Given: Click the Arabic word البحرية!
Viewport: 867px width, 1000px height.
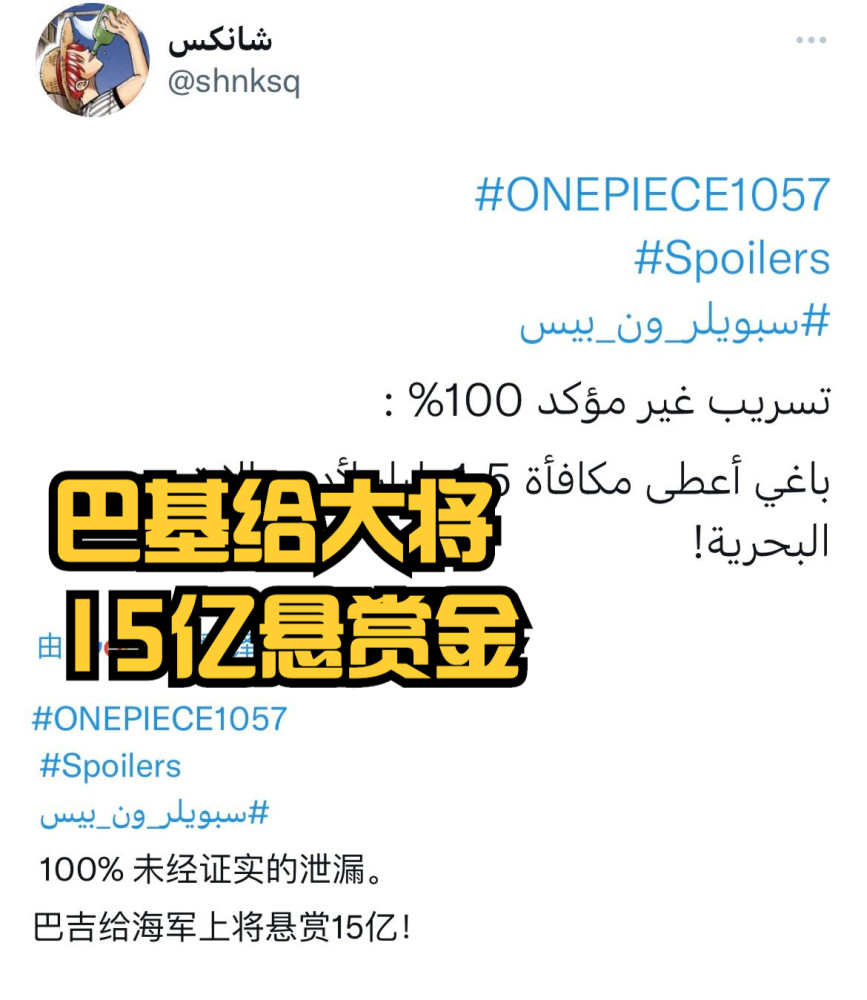Looking at the screenshot, I should (x=762, y=543).
